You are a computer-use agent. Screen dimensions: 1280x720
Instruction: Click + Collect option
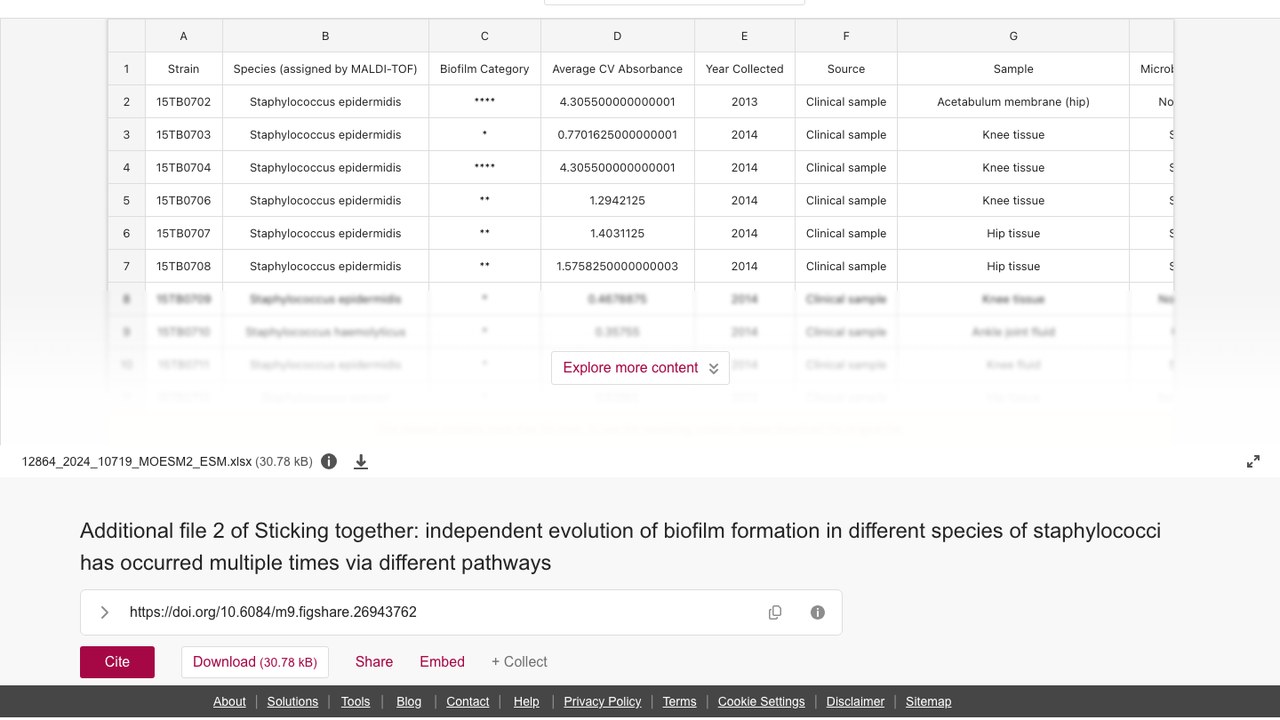pos(519,662)
